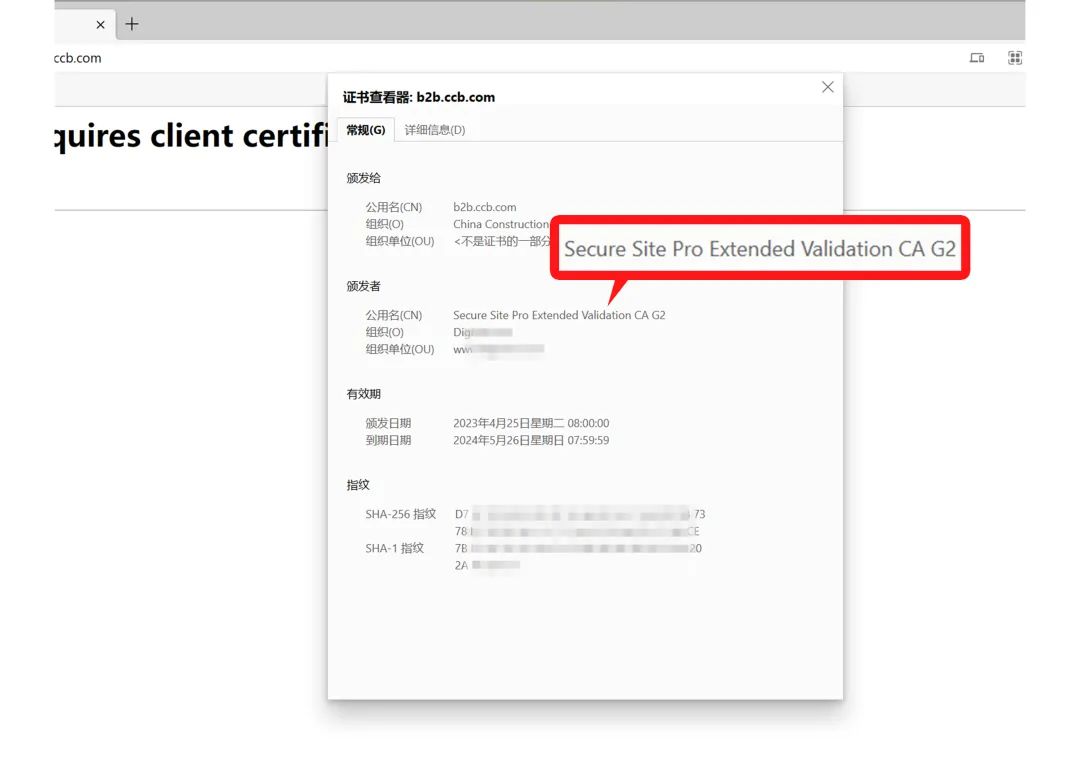Viewport: 1080px width, 764px height.
Task: Click the SHA-1 指纹 label
Action: click(x=394, y=548)
